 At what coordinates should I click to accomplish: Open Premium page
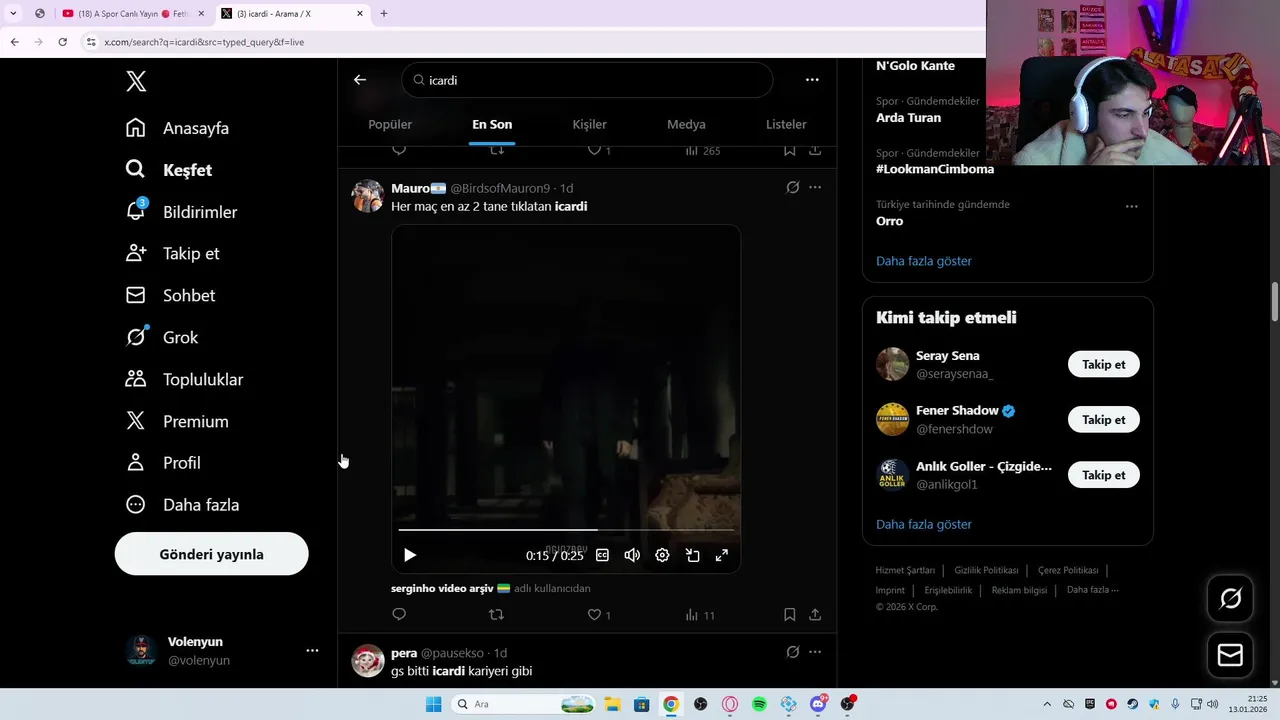pyautogui.click(x=177, y=421)
